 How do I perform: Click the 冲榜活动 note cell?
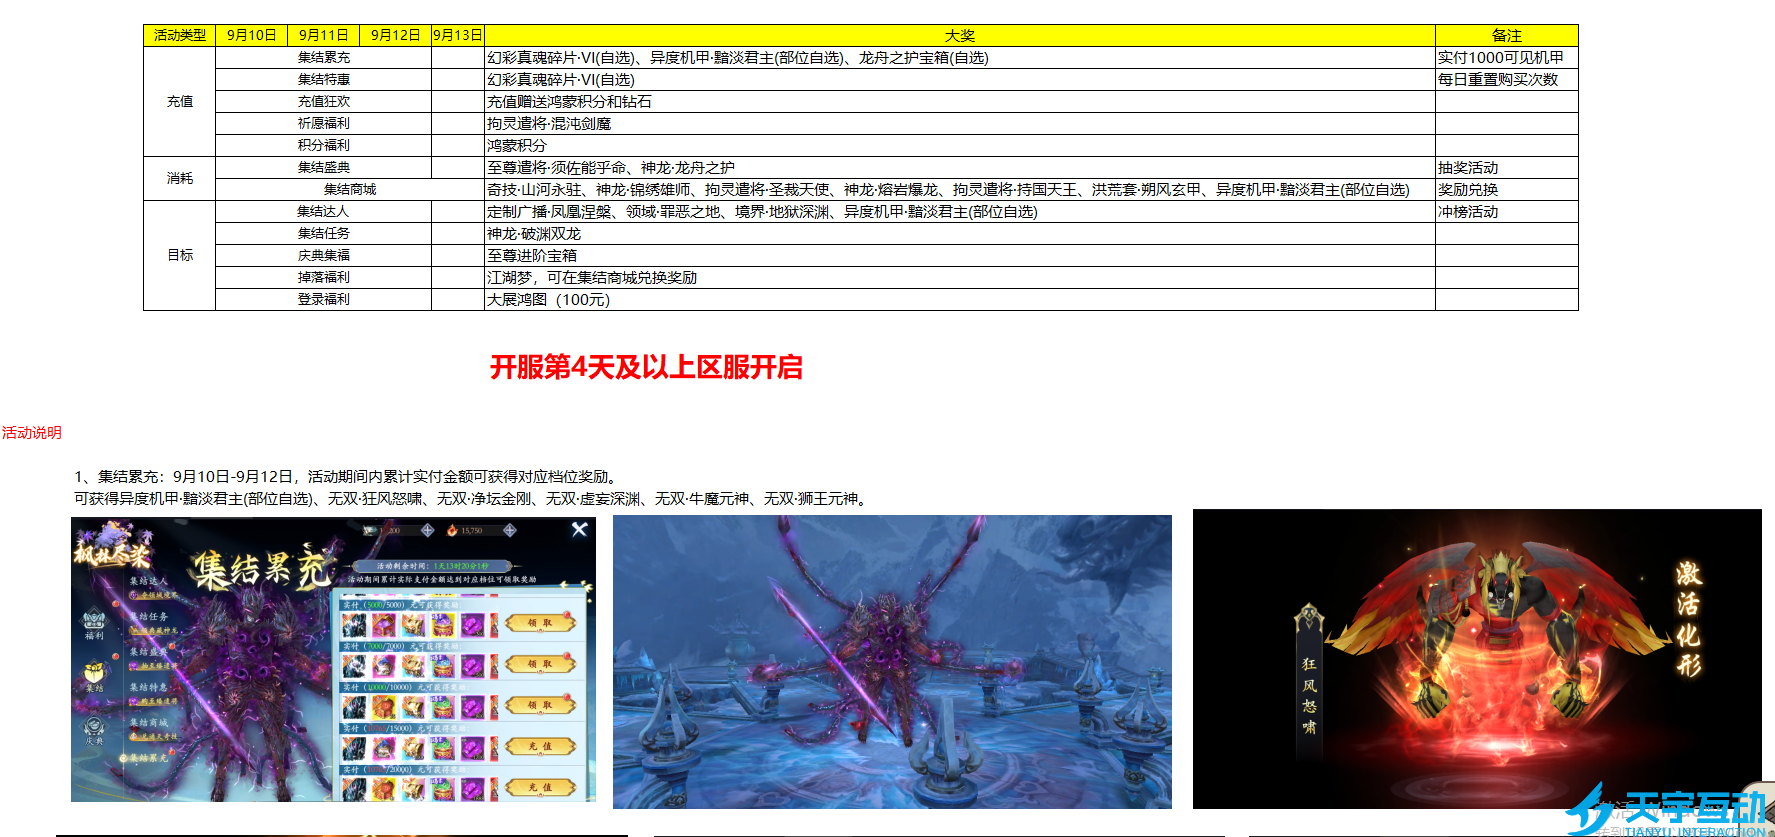(x=1507, y=211)
